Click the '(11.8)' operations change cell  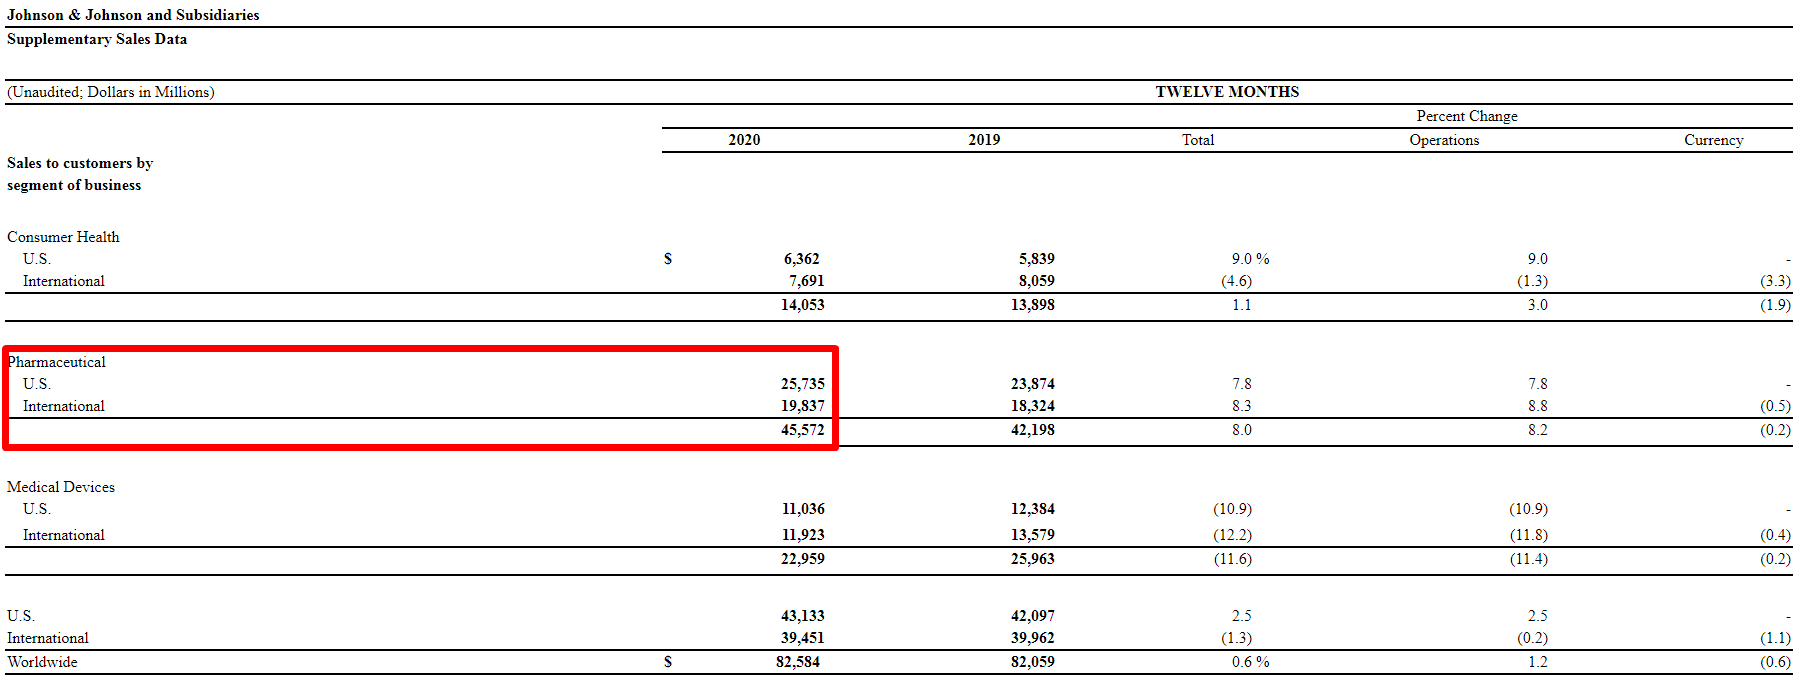click(1529, 535)
